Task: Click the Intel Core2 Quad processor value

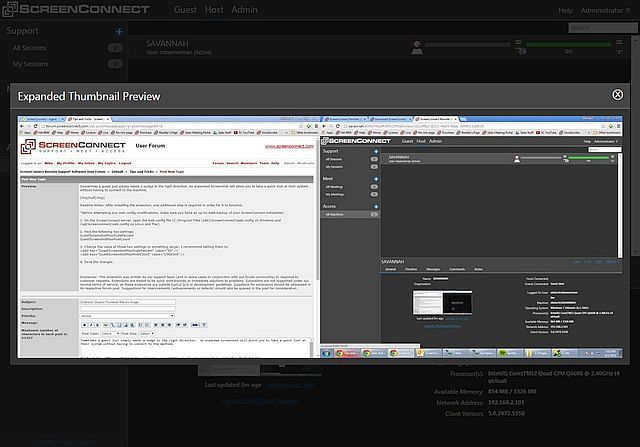Action: (554, 377)
